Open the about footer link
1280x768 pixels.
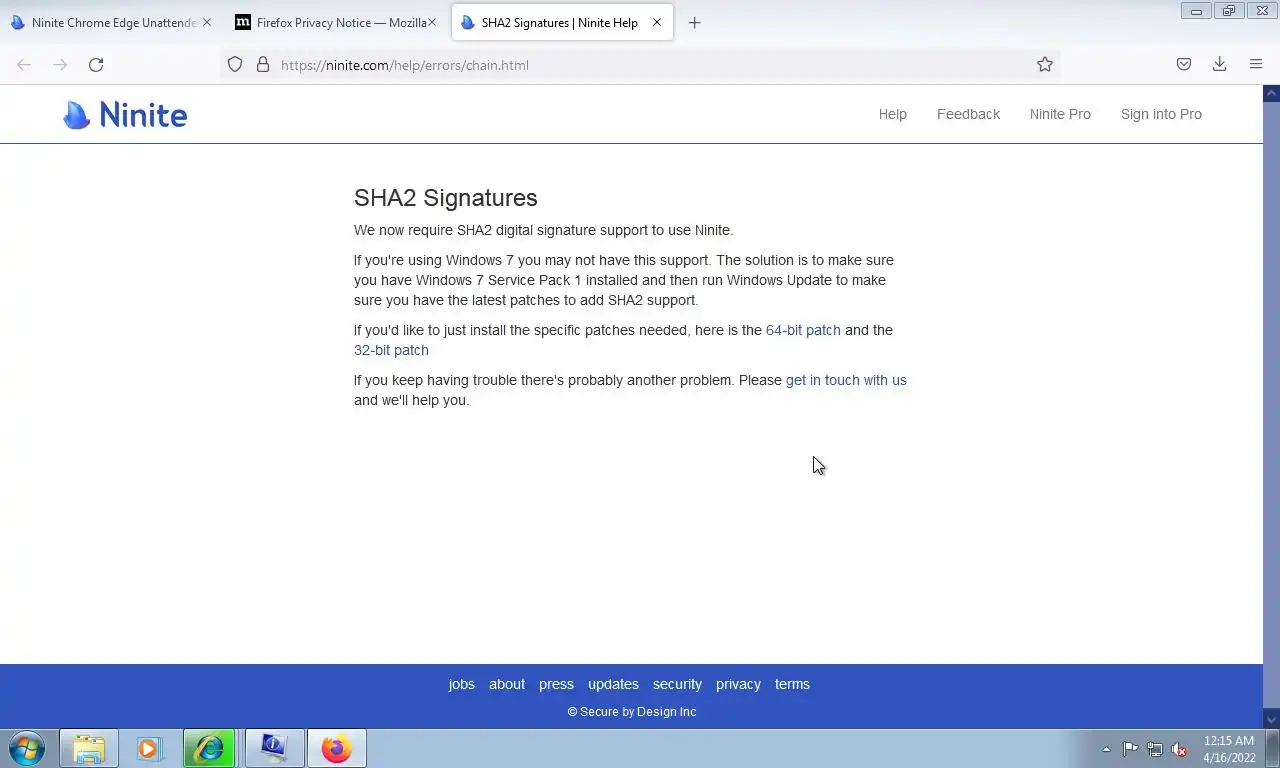point(507,684)
